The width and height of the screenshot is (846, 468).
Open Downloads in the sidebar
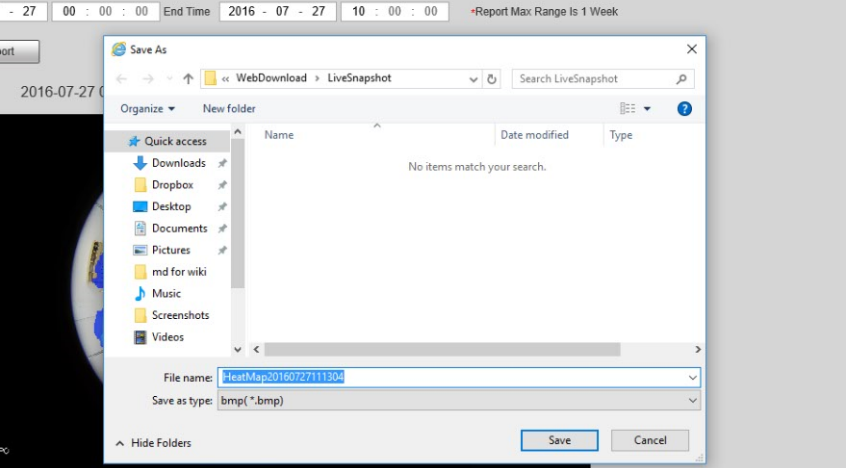point(179,163)
